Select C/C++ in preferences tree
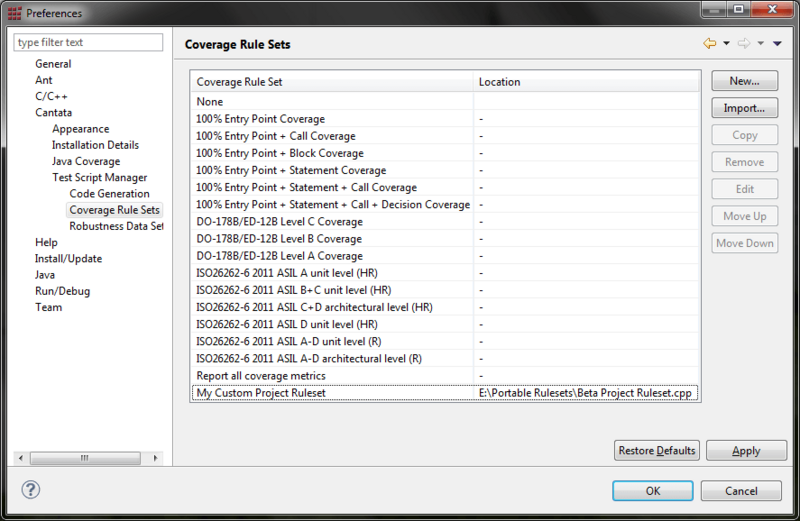Image resolution: width=800 pixels, height=521 pixels. [51, 96]
